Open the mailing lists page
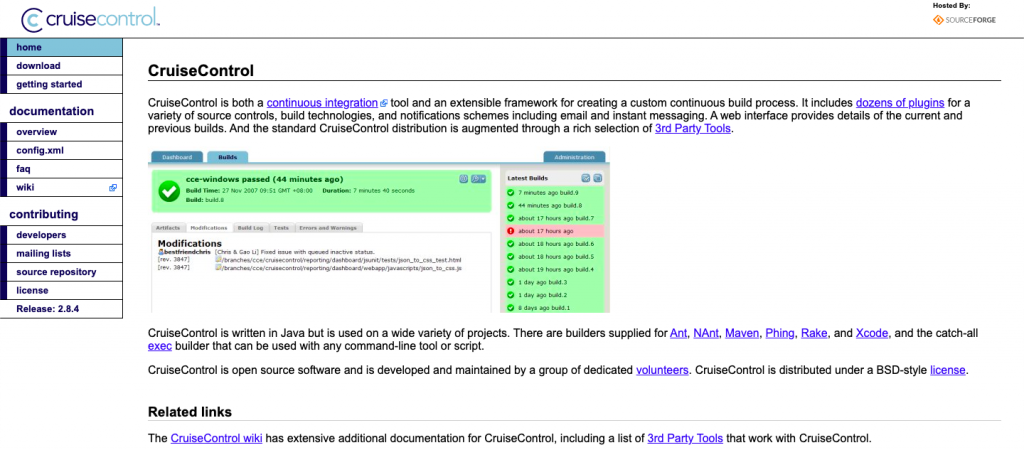The height and width of the screenshot is (450, 1024). pyautogui.click(x=61, y=253)
